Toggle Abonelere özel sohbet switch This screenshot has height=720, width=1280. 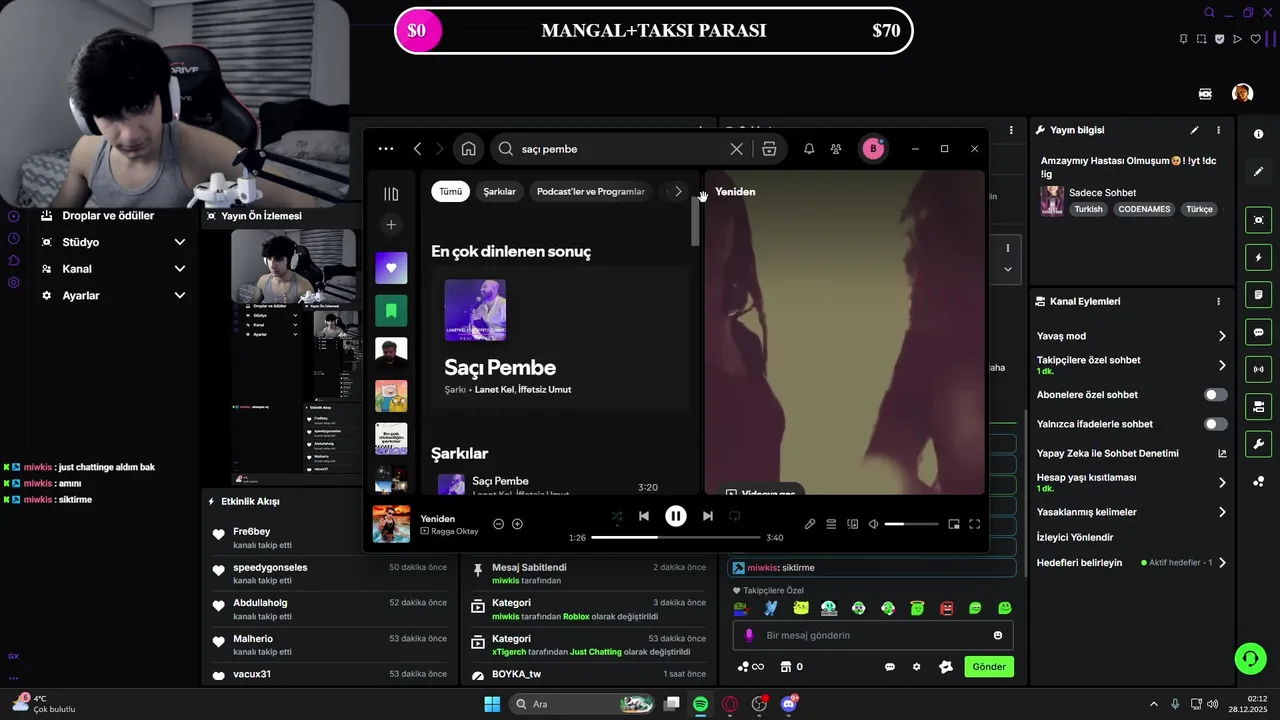click(1215, 395)
